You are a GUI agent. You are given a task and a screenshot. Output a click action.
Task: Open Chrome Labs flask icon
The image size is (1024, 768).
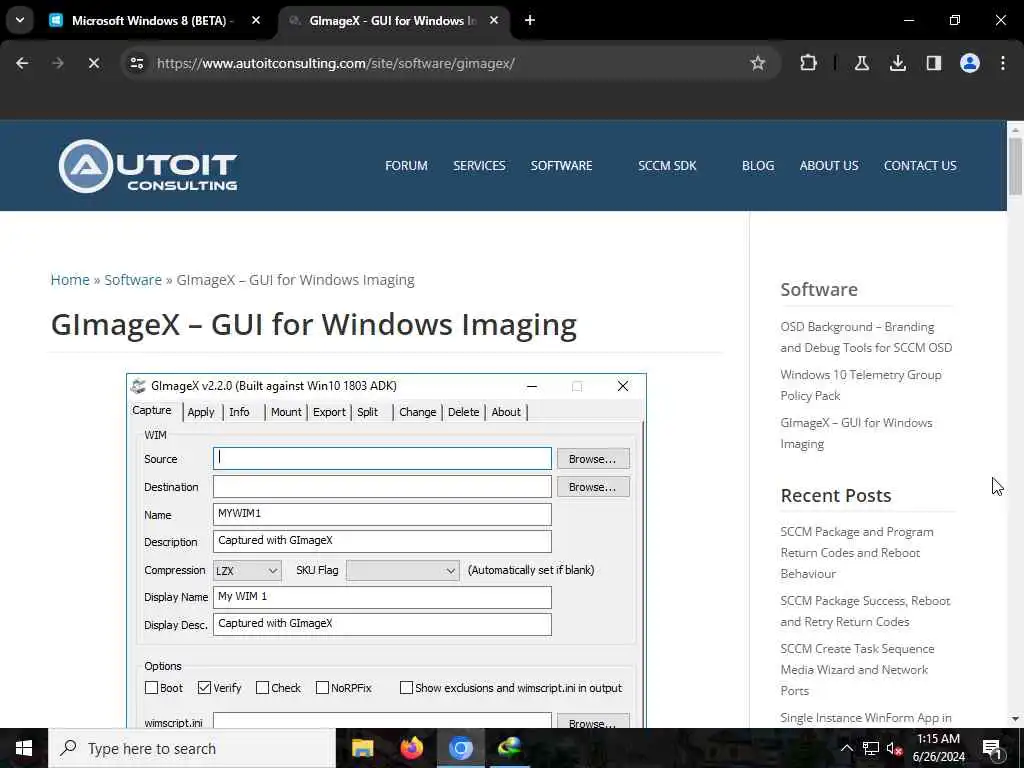point(861,63)
